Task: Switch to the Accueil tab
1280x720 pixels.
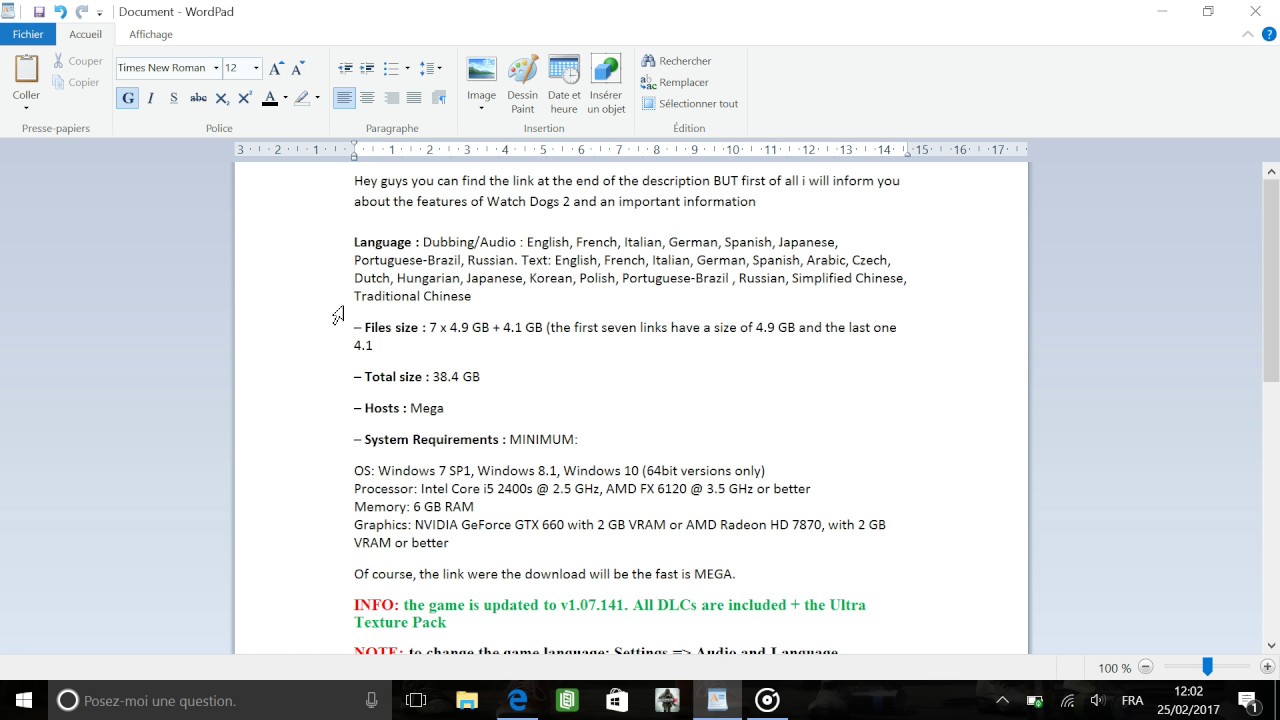Action: 85,34
